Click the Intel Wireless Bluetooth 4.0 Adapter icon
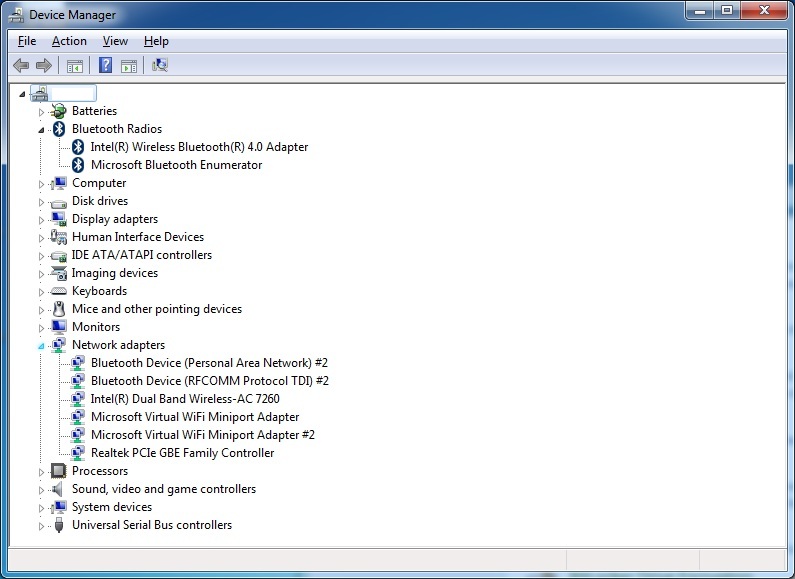Image resolution: width=795 pixels, height=579 pixels. click(x=78, y=147)
